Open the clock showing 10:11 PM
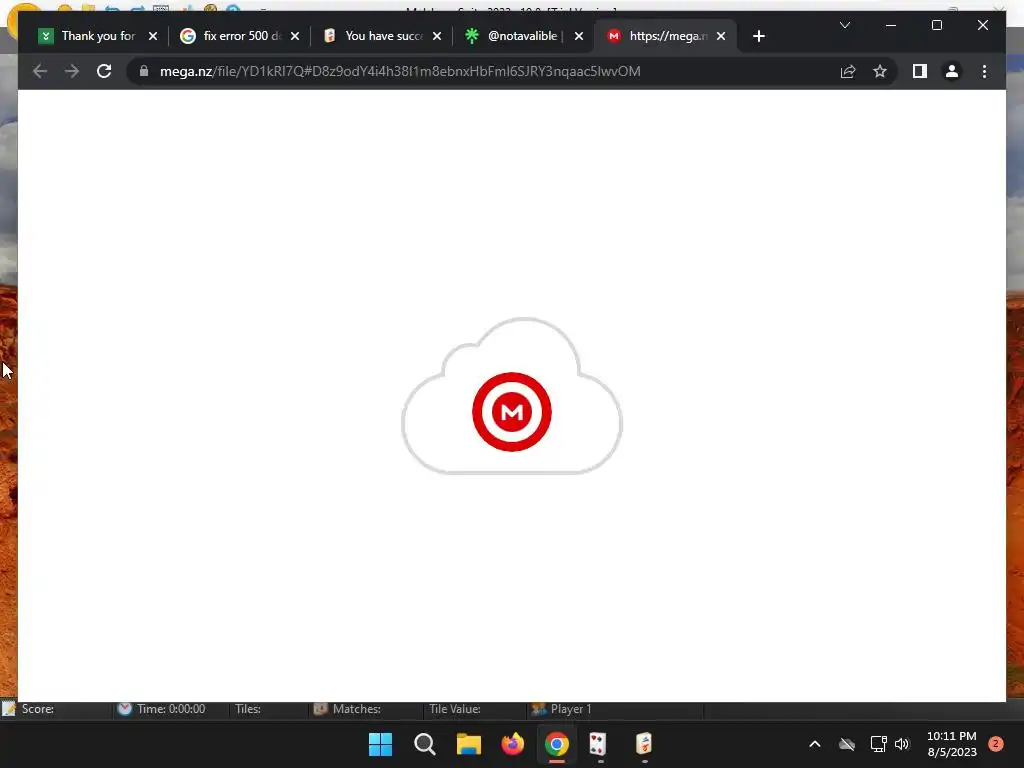The width and height of the screenshot is (1024, 768). [x=952, y=744]
